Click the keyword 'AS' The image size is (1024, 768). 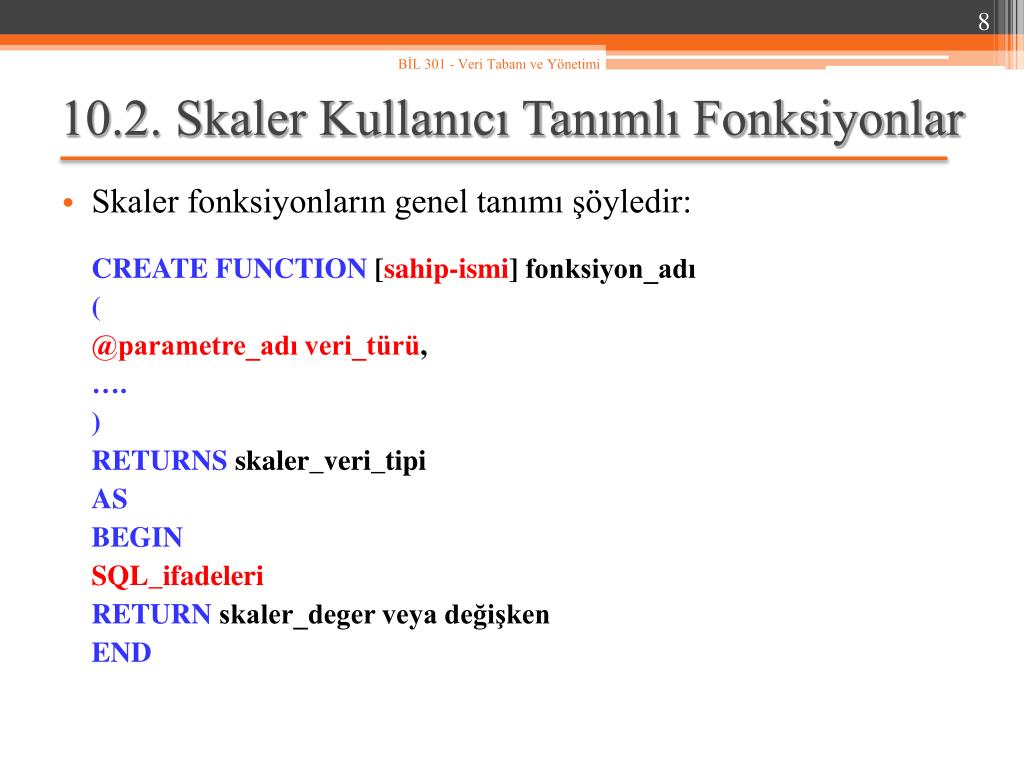pyautogui.click(x=110, y=499)
